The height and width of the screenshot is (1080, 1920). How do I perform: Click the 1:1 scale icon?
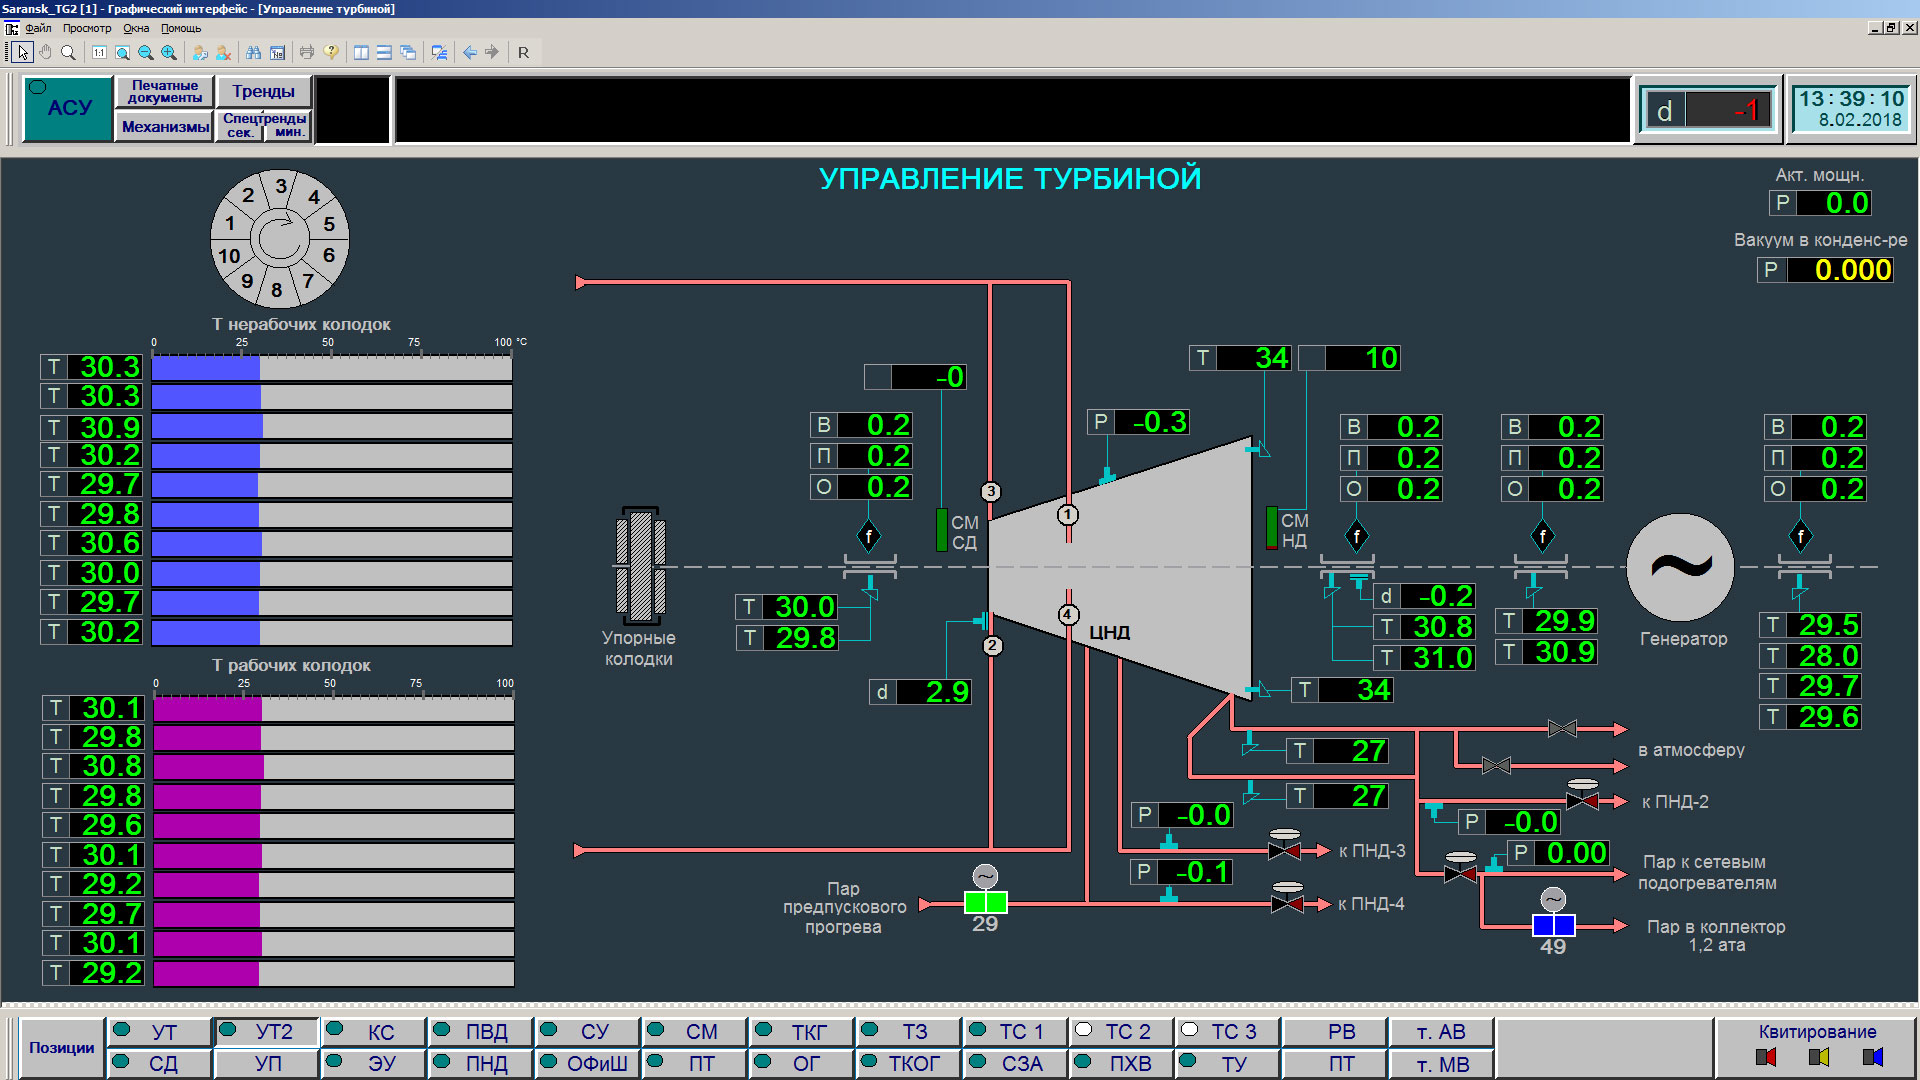point(99,52)
